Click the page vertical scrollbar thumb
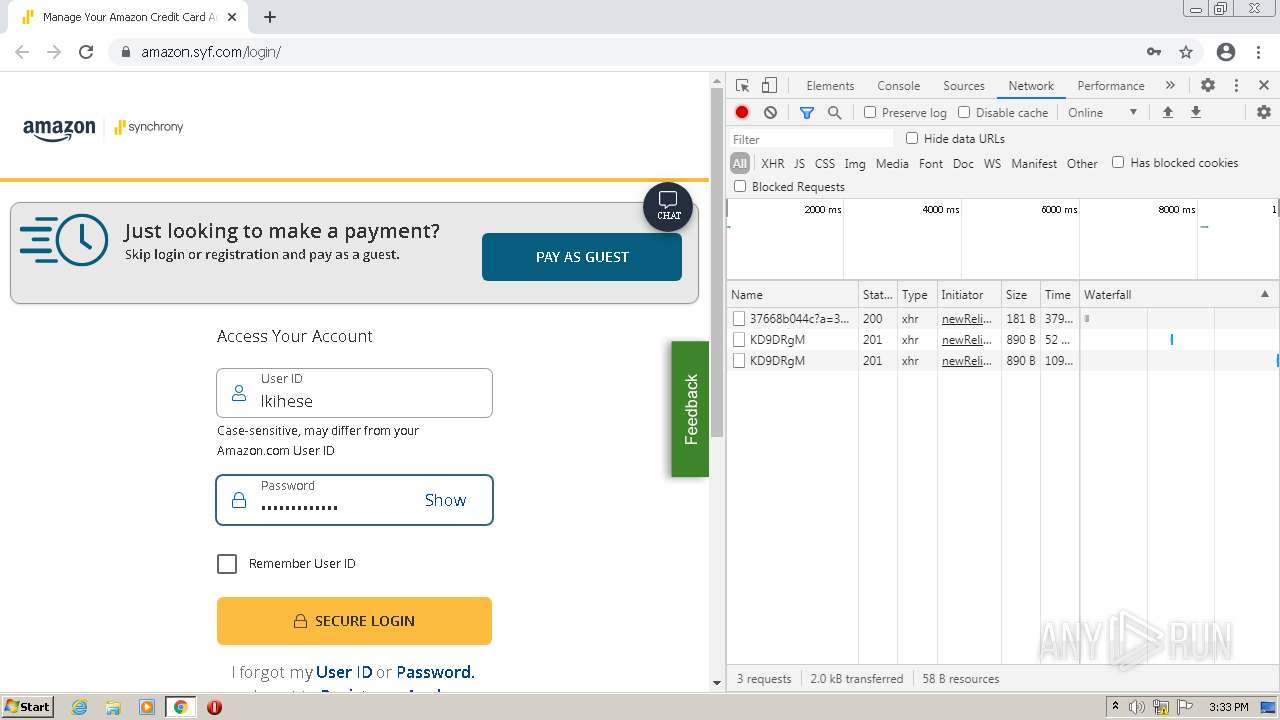The image size is (1280, 720). [716, 263]
